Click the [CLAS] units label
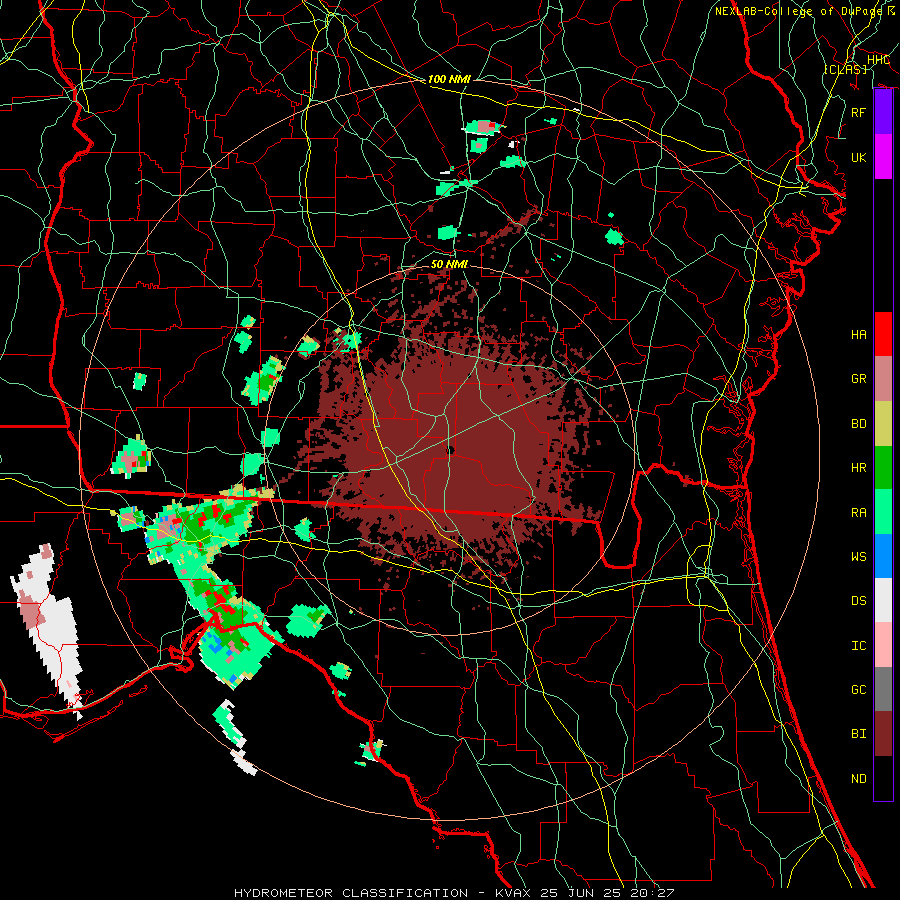Viewport: 900px width, 900px height. coord(845,69)
